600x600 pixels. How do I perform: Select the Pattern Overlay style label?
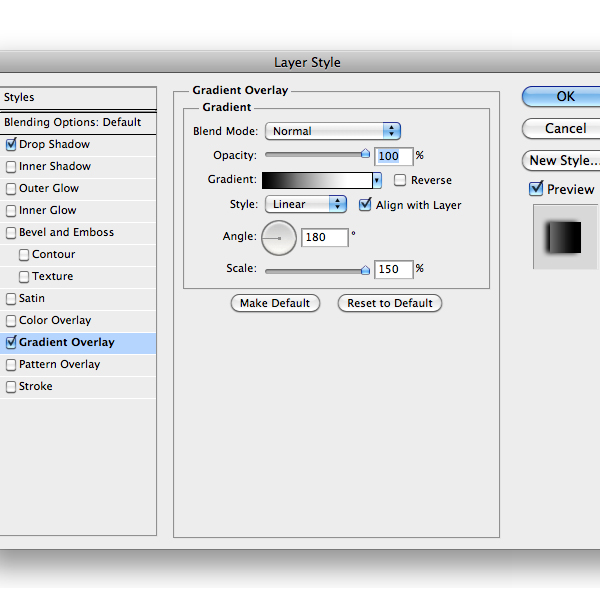[x=60, y=364]
